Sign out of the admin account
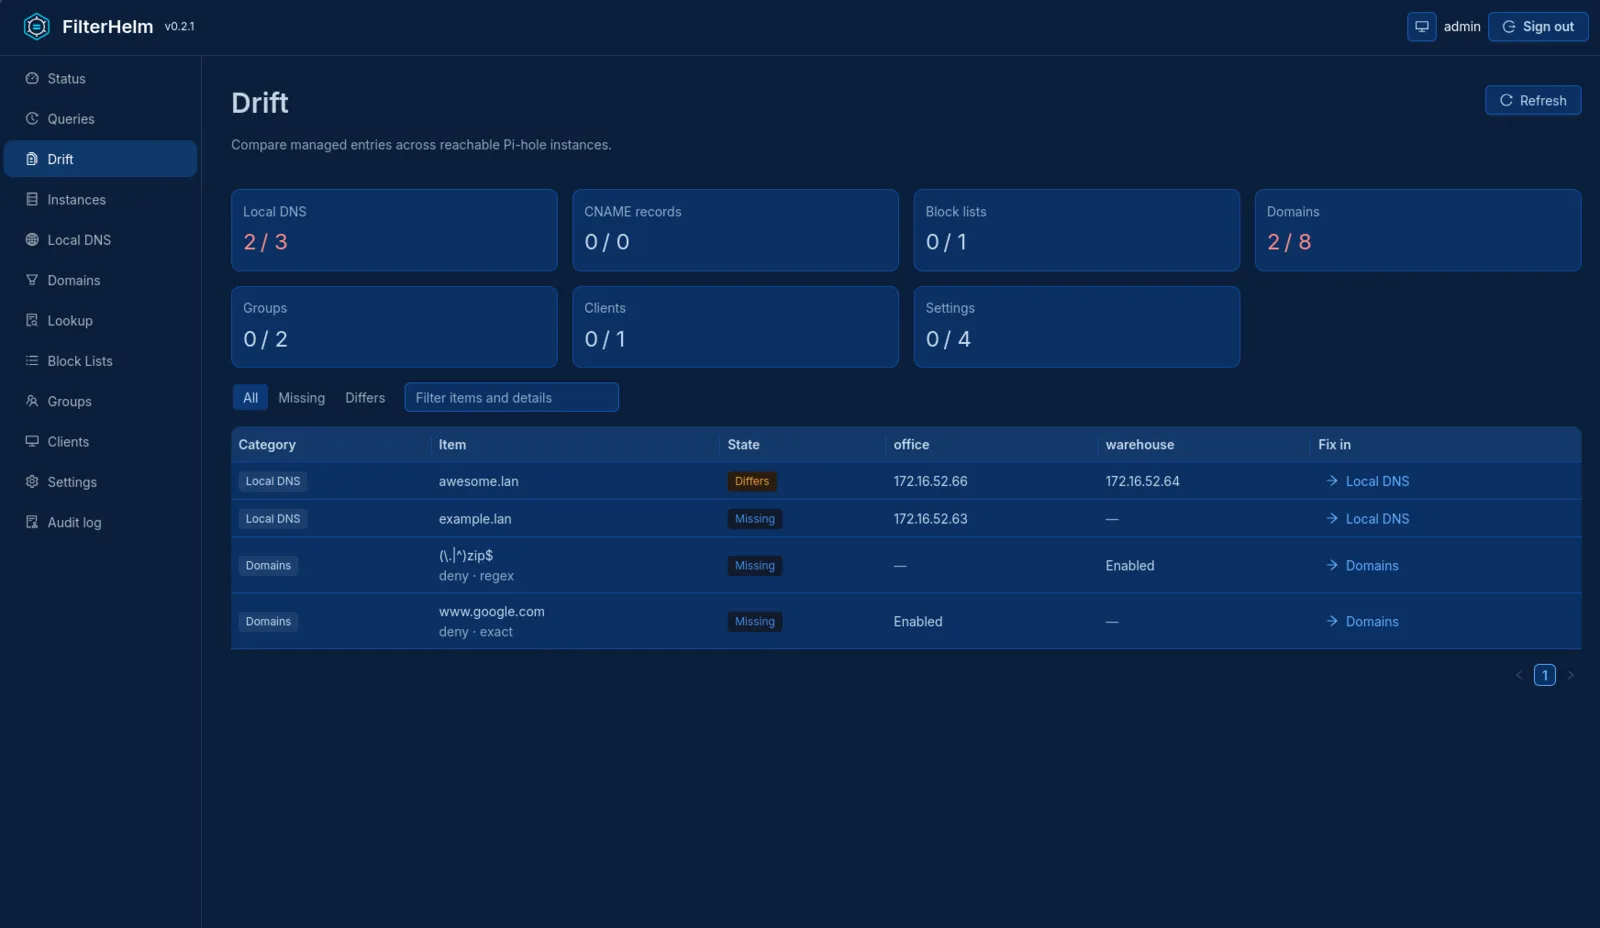Screen dimensions: 1600x928 coord(1538,27)
